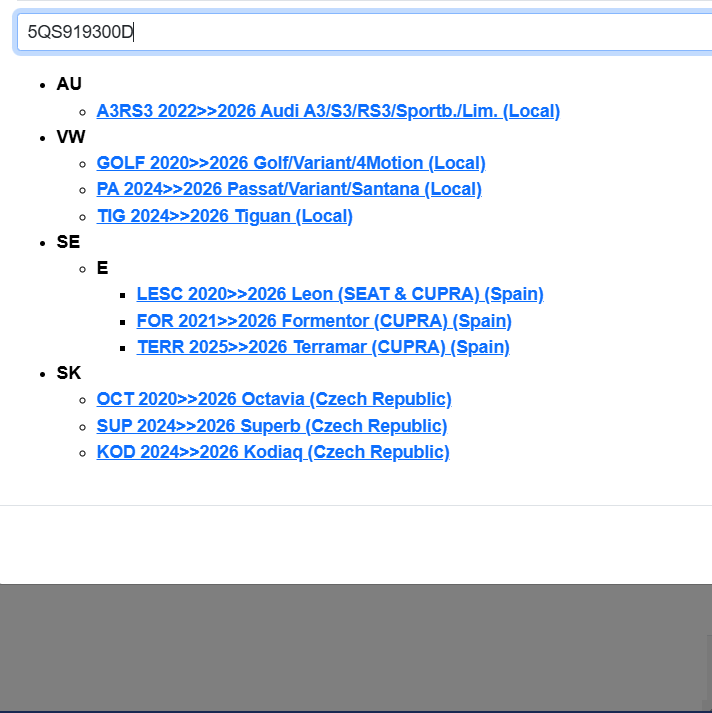Dismiss the dialog via the gray backdrop
The height and width of the screenshot is (713, 712).
tap(350, 648)
